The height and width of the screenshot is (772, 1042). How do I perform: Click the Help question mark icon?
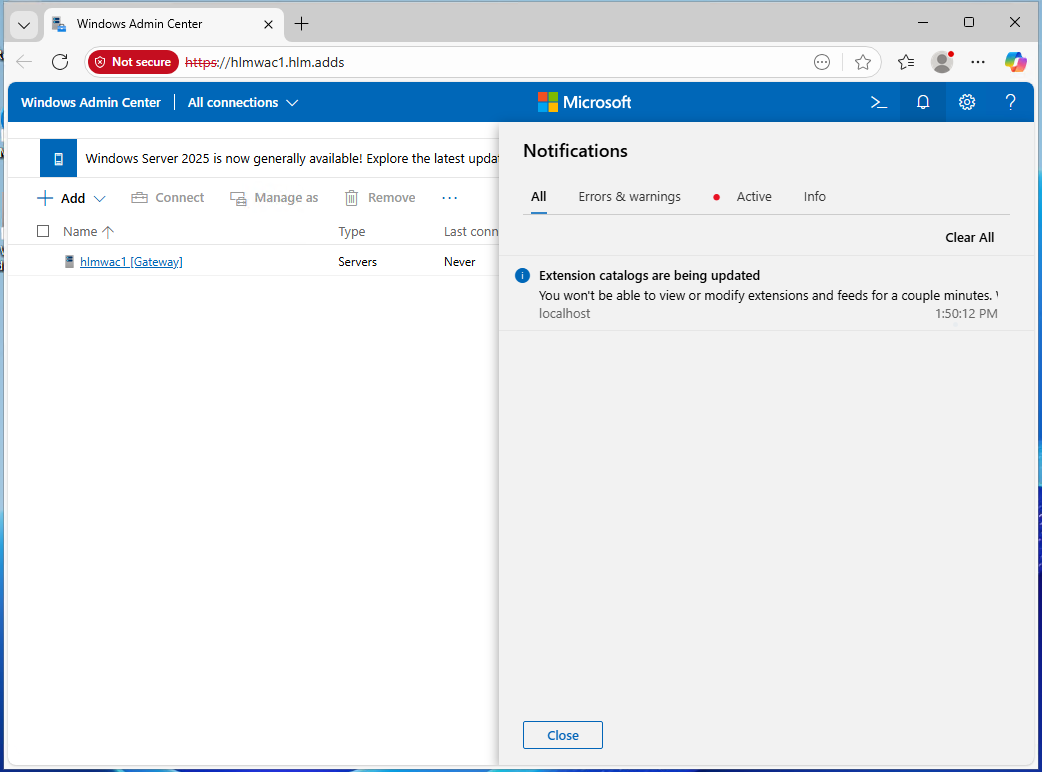click(x=1011, y=102)
